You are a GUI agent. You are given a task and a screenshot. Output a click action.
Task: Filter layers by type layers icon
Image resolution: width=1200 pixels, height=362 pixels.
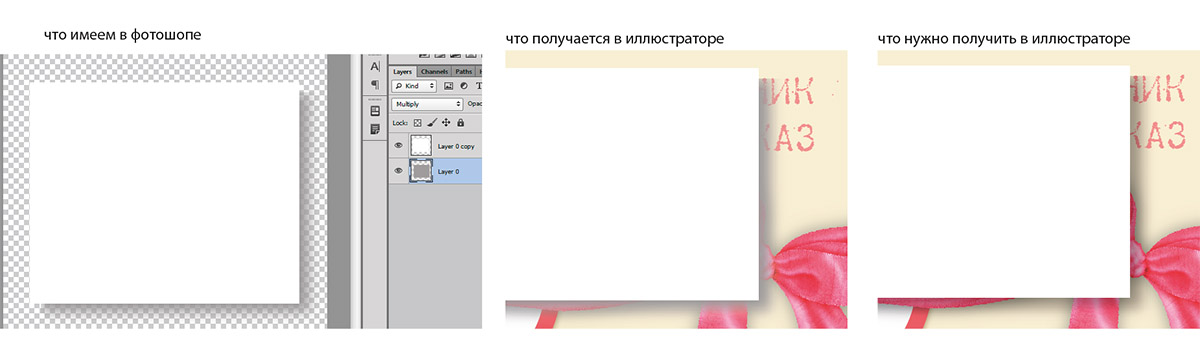coord(479,86)
